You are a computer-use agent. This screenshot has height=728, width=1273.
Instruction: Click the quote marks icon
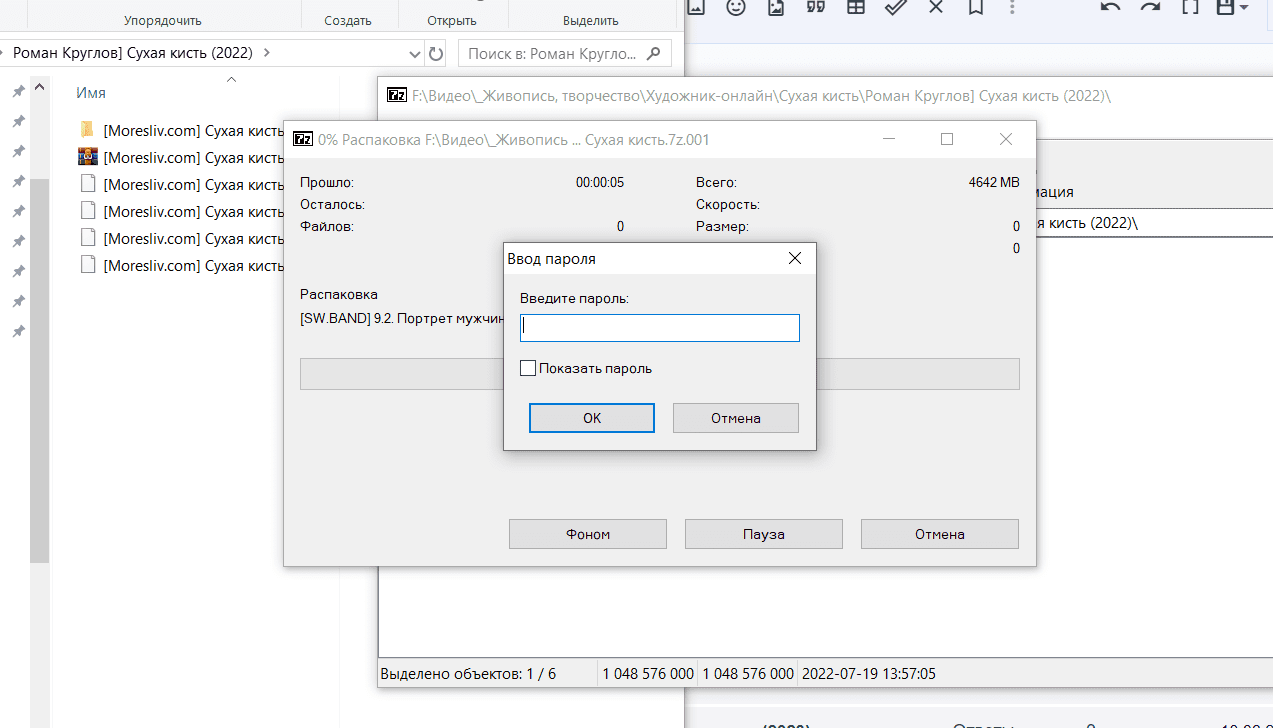click(816, 7)
